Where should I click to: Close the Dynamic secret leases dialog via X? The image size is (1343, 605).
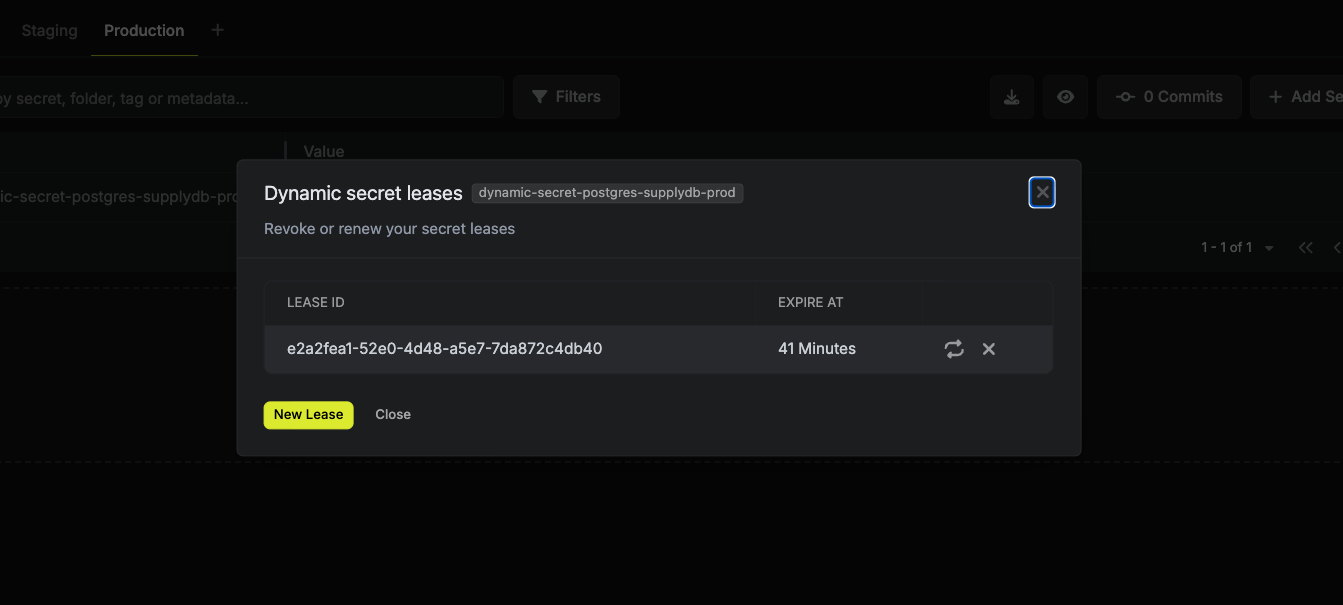(x=1042, y=192)
